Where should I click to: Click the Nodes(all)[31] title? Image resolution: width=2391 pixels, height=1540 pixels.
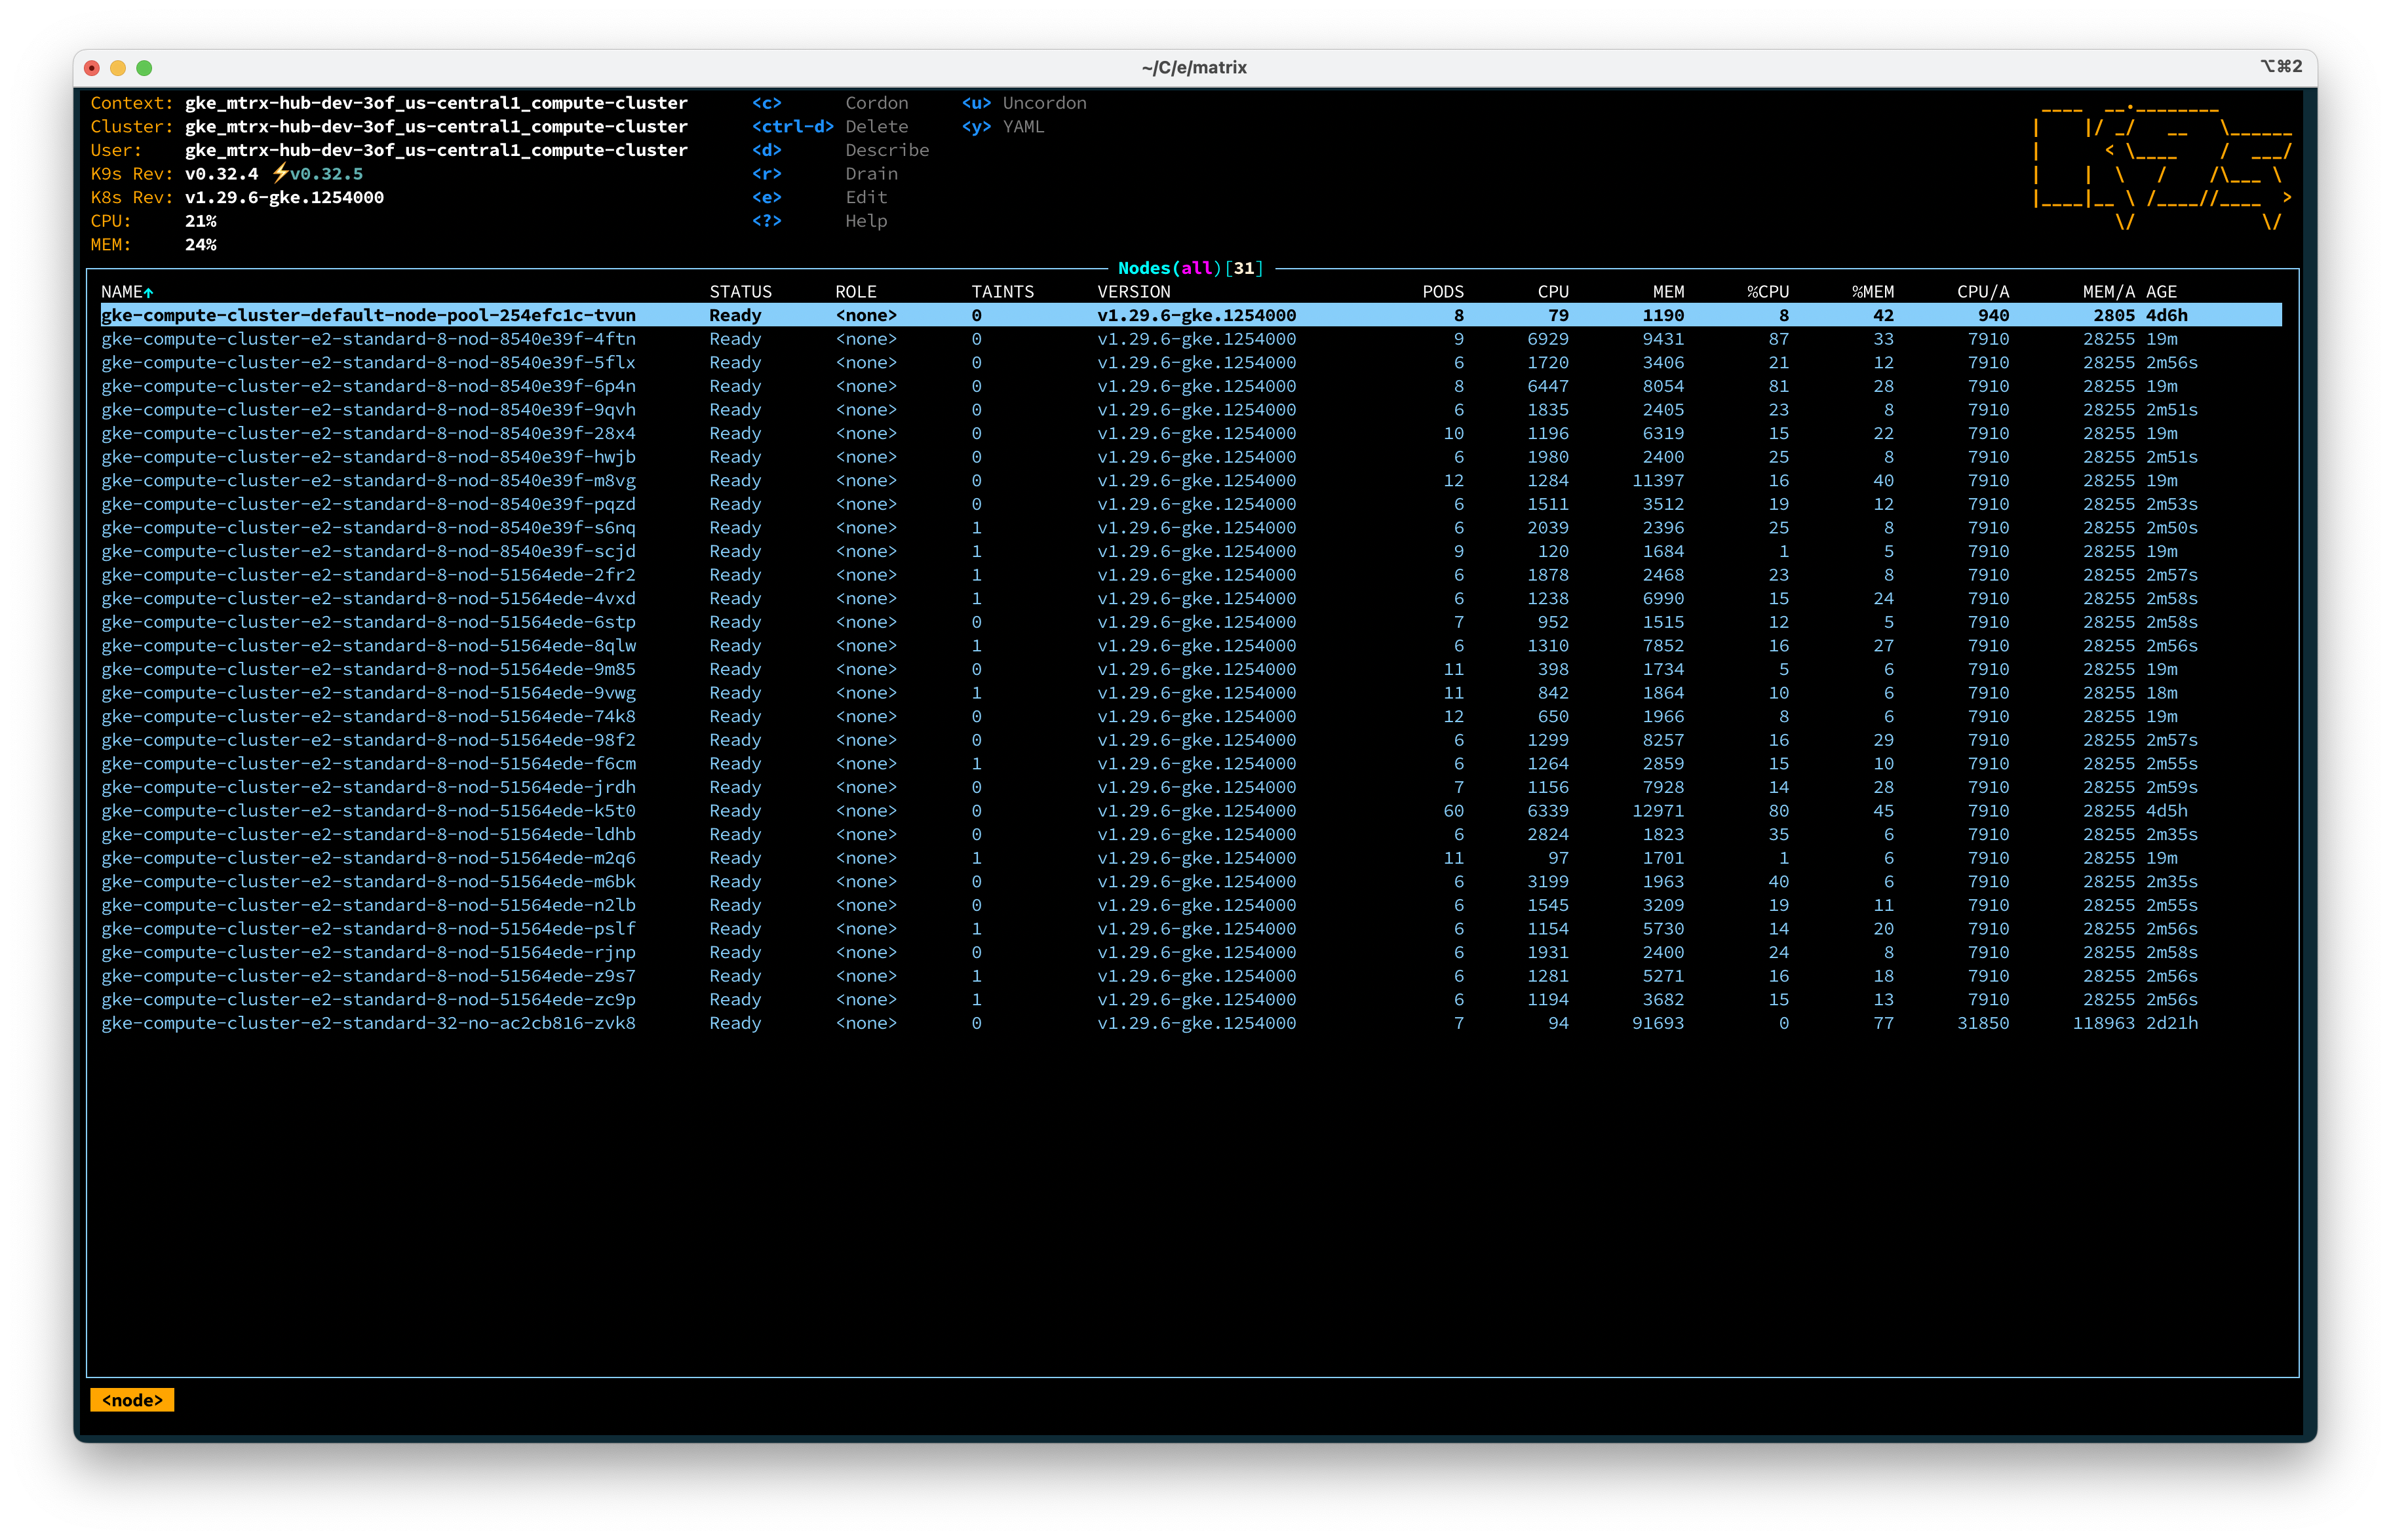point(1190,268)
